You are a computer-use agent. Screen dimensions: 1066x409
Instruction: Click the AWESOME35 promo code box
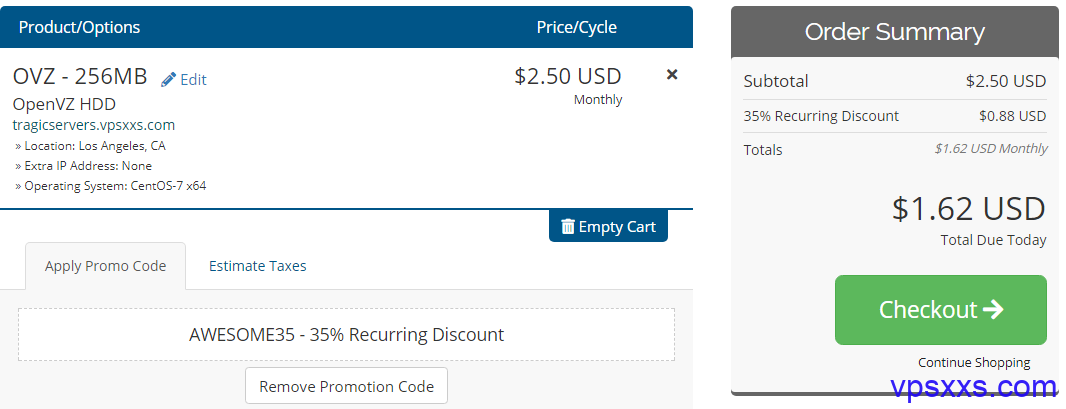[x=346, y=334]
